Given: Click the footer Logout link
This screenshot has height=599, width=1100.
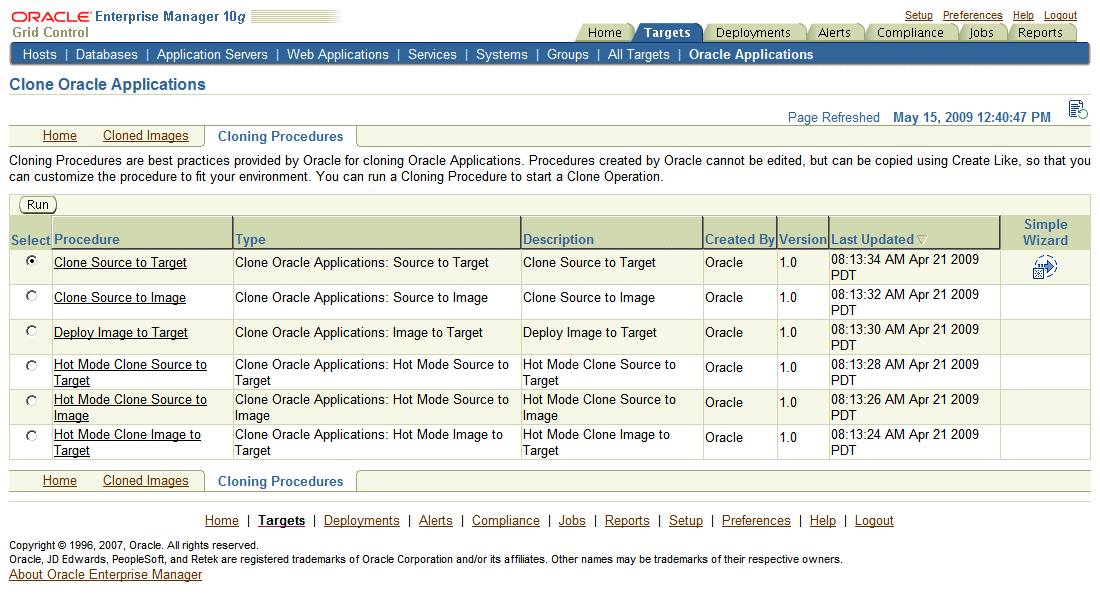Looking at the screenshot, I should (874, 520).
